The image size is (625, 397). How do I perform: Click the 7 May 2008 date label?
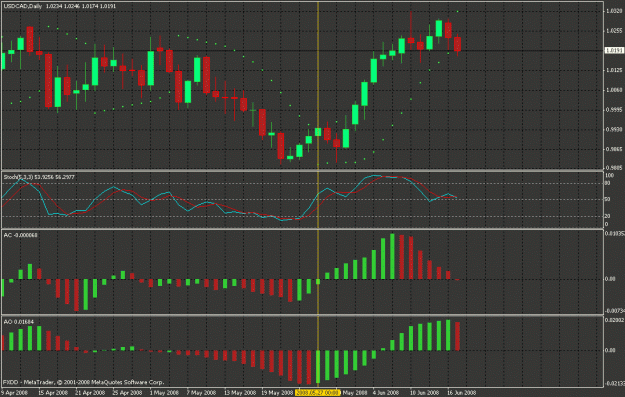[x=201, y=393]
